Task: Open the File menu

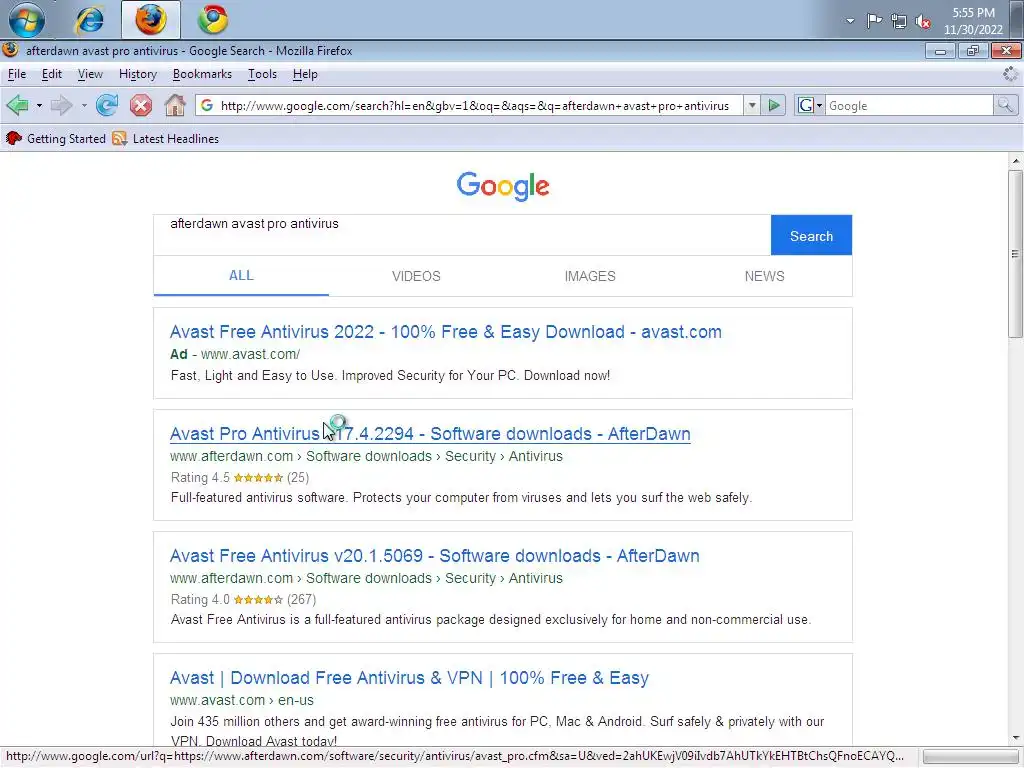Action: tap(17, 74)
